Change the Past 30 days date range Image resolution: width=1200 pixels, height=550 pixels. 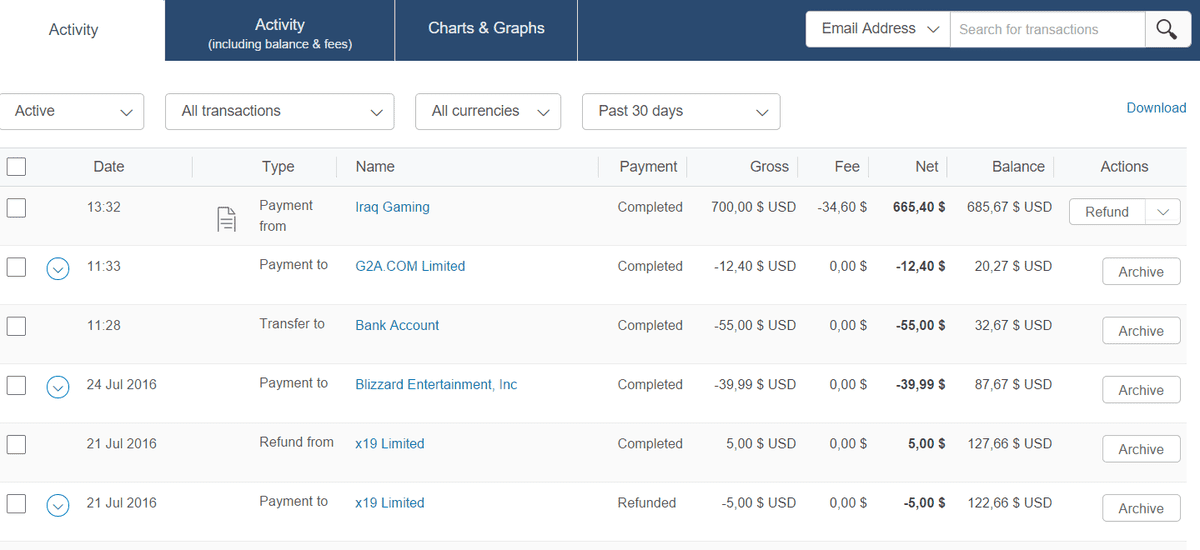[680, 112]
